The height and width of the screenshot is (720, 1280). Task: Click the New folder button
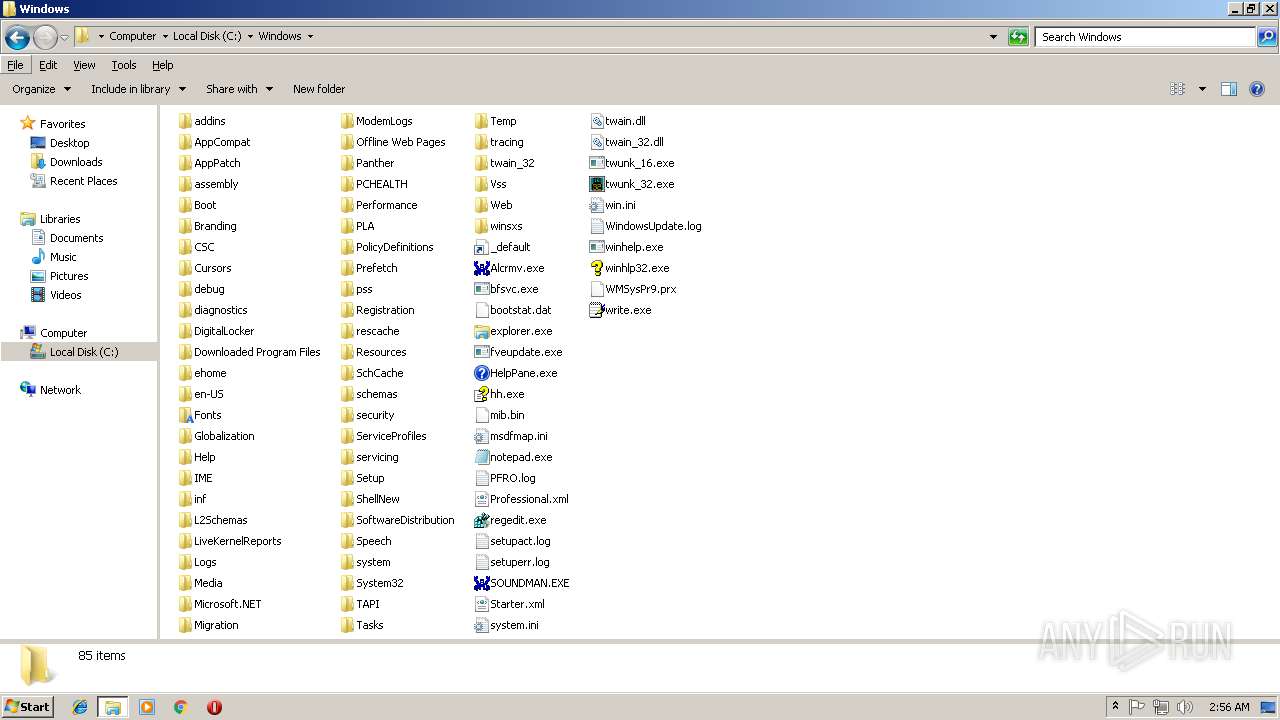click(319, 89)
